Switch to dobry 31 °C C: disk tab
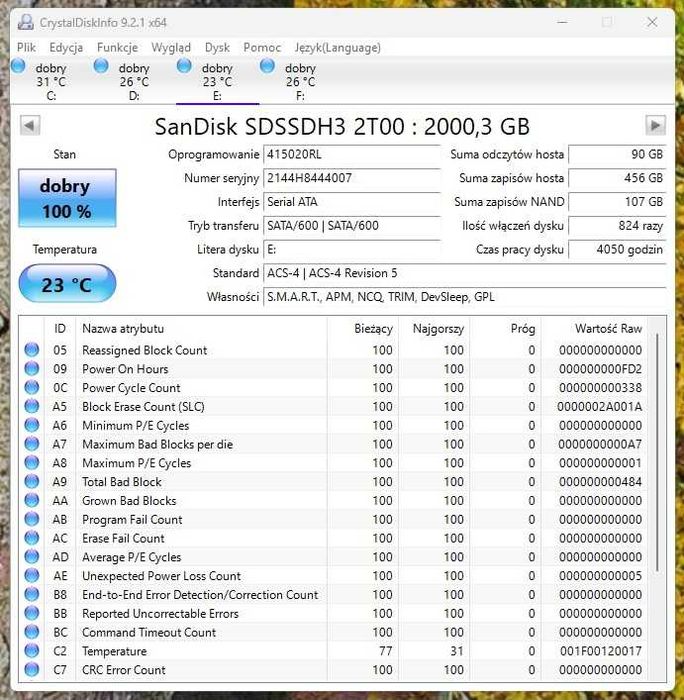 [52, 81]
